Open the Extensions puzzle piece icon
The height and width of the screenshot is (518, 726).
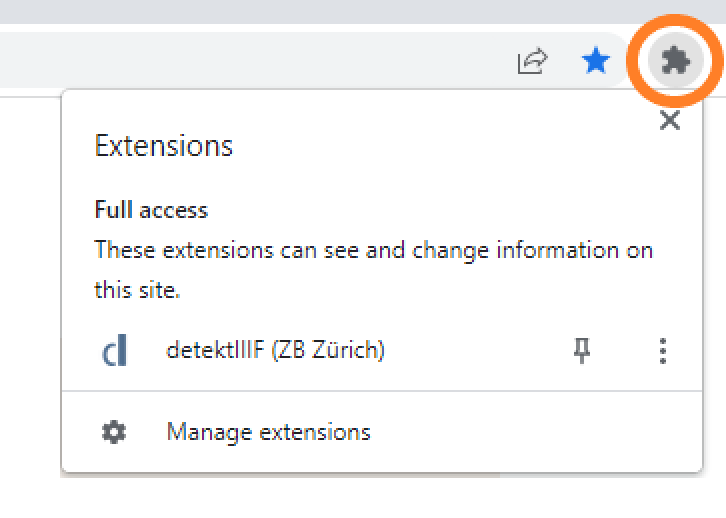pyautogui.click(x=676, y=61)
